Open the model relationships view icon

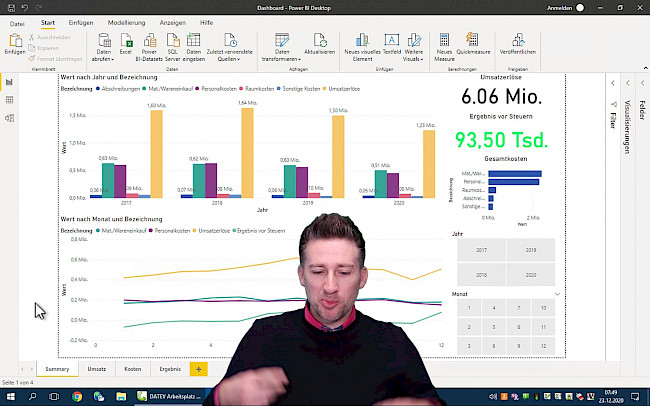click(x=9, y=118)
